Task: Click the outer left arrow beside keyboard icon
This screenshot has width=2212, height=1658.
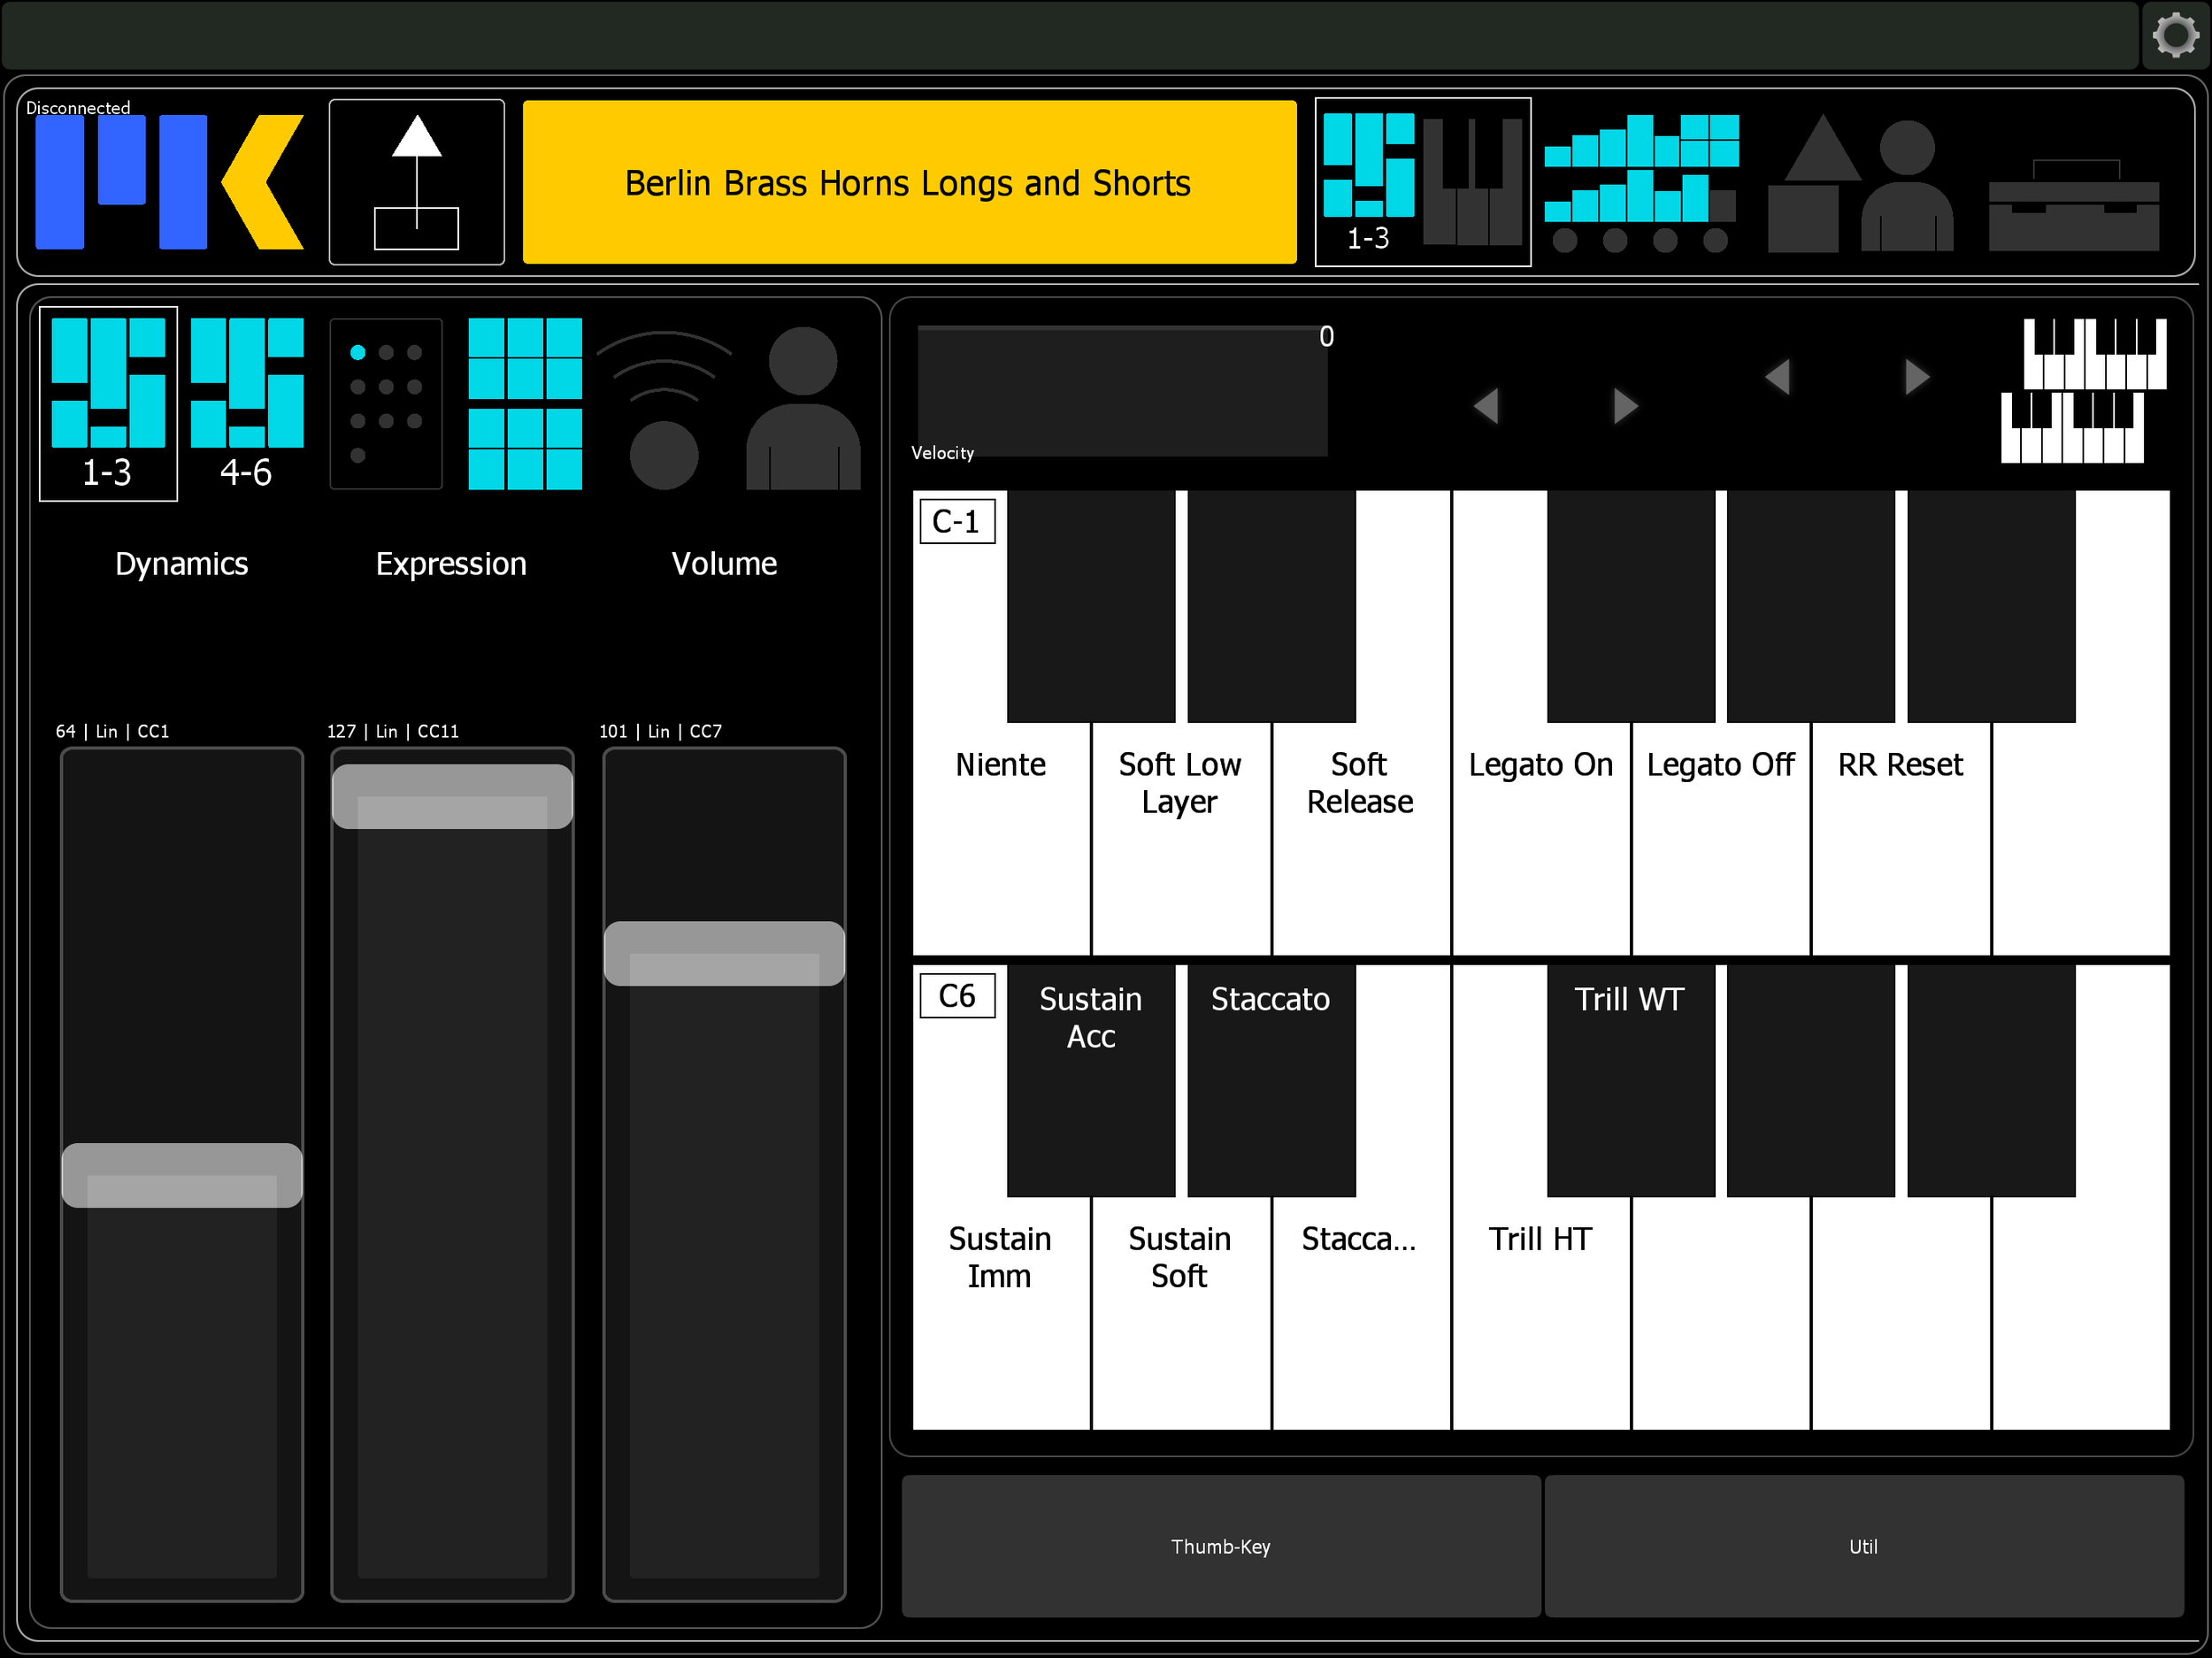Action: [1777, 377]
